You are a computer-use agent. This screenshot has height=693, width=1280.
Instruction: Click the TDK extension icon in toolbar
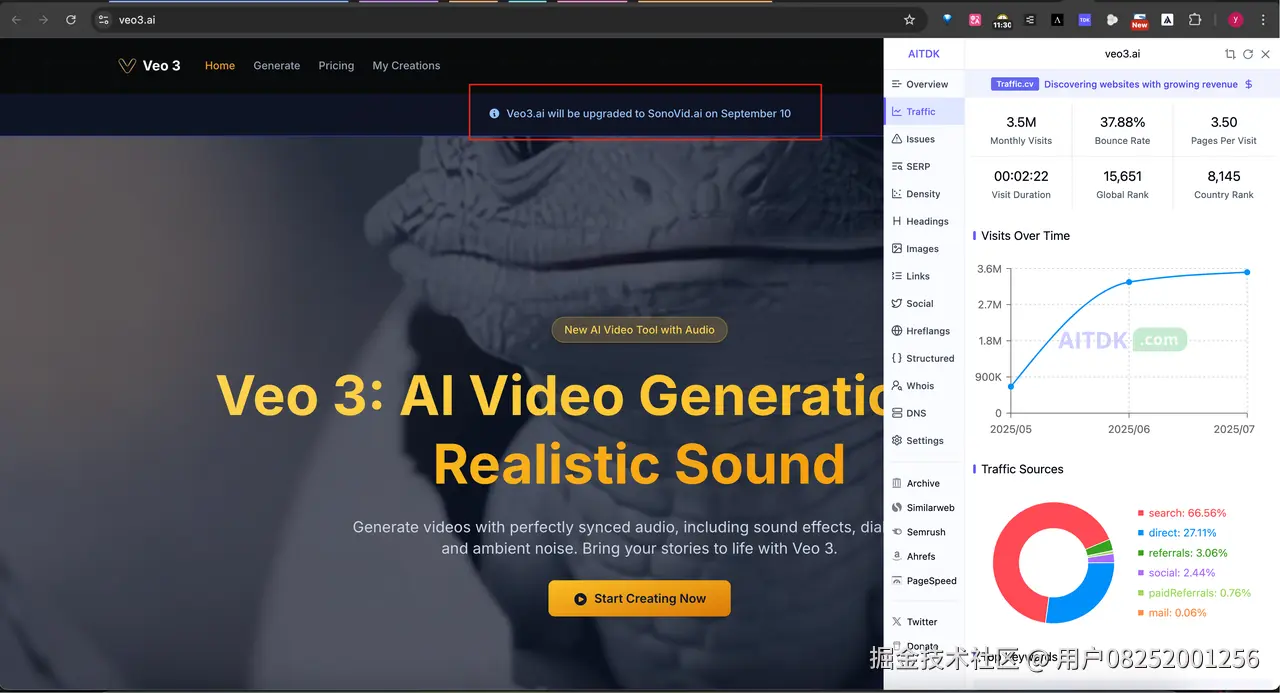[x=1084, y=20]
